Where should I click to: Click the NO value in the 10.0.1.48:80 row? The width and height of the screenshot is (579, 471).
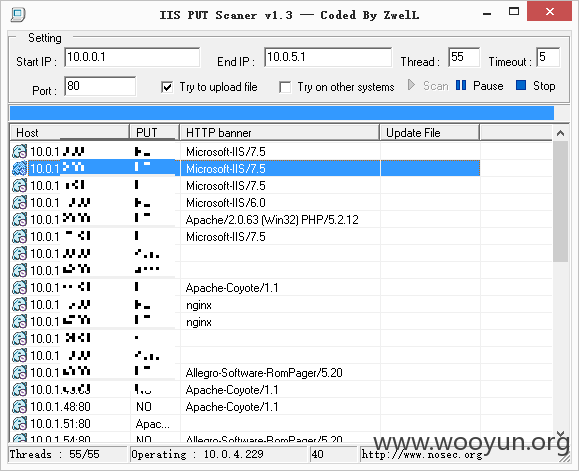(144, 407)
